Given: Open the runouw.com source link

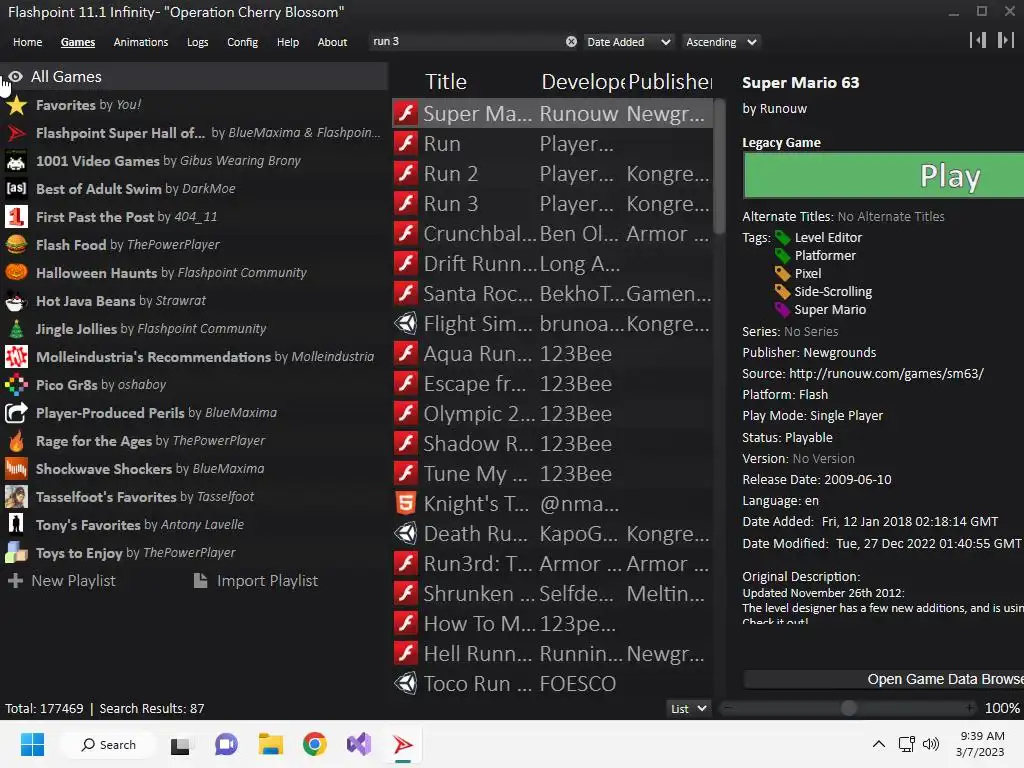Looking at the screenshot, I should pyautogui.click(x=886, y=374).
